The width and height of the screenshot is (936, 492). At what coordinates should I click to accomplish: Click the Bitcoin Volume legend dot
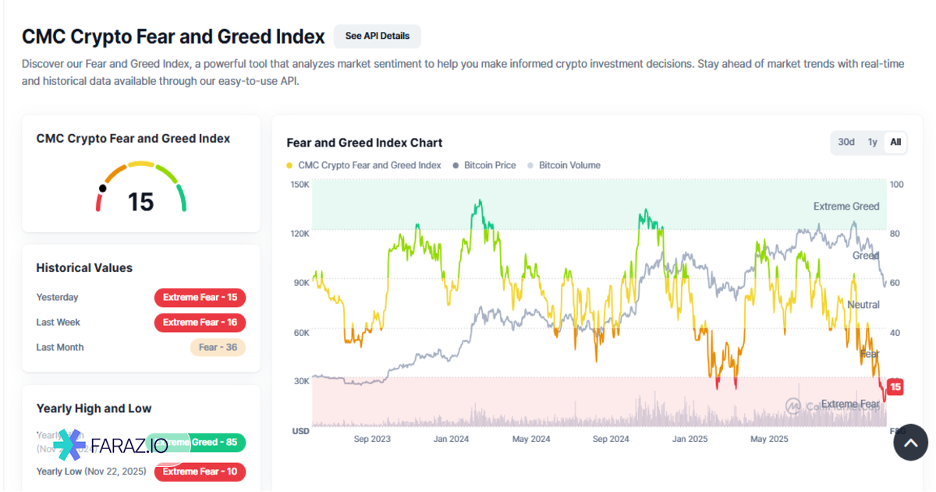point(531,165)
